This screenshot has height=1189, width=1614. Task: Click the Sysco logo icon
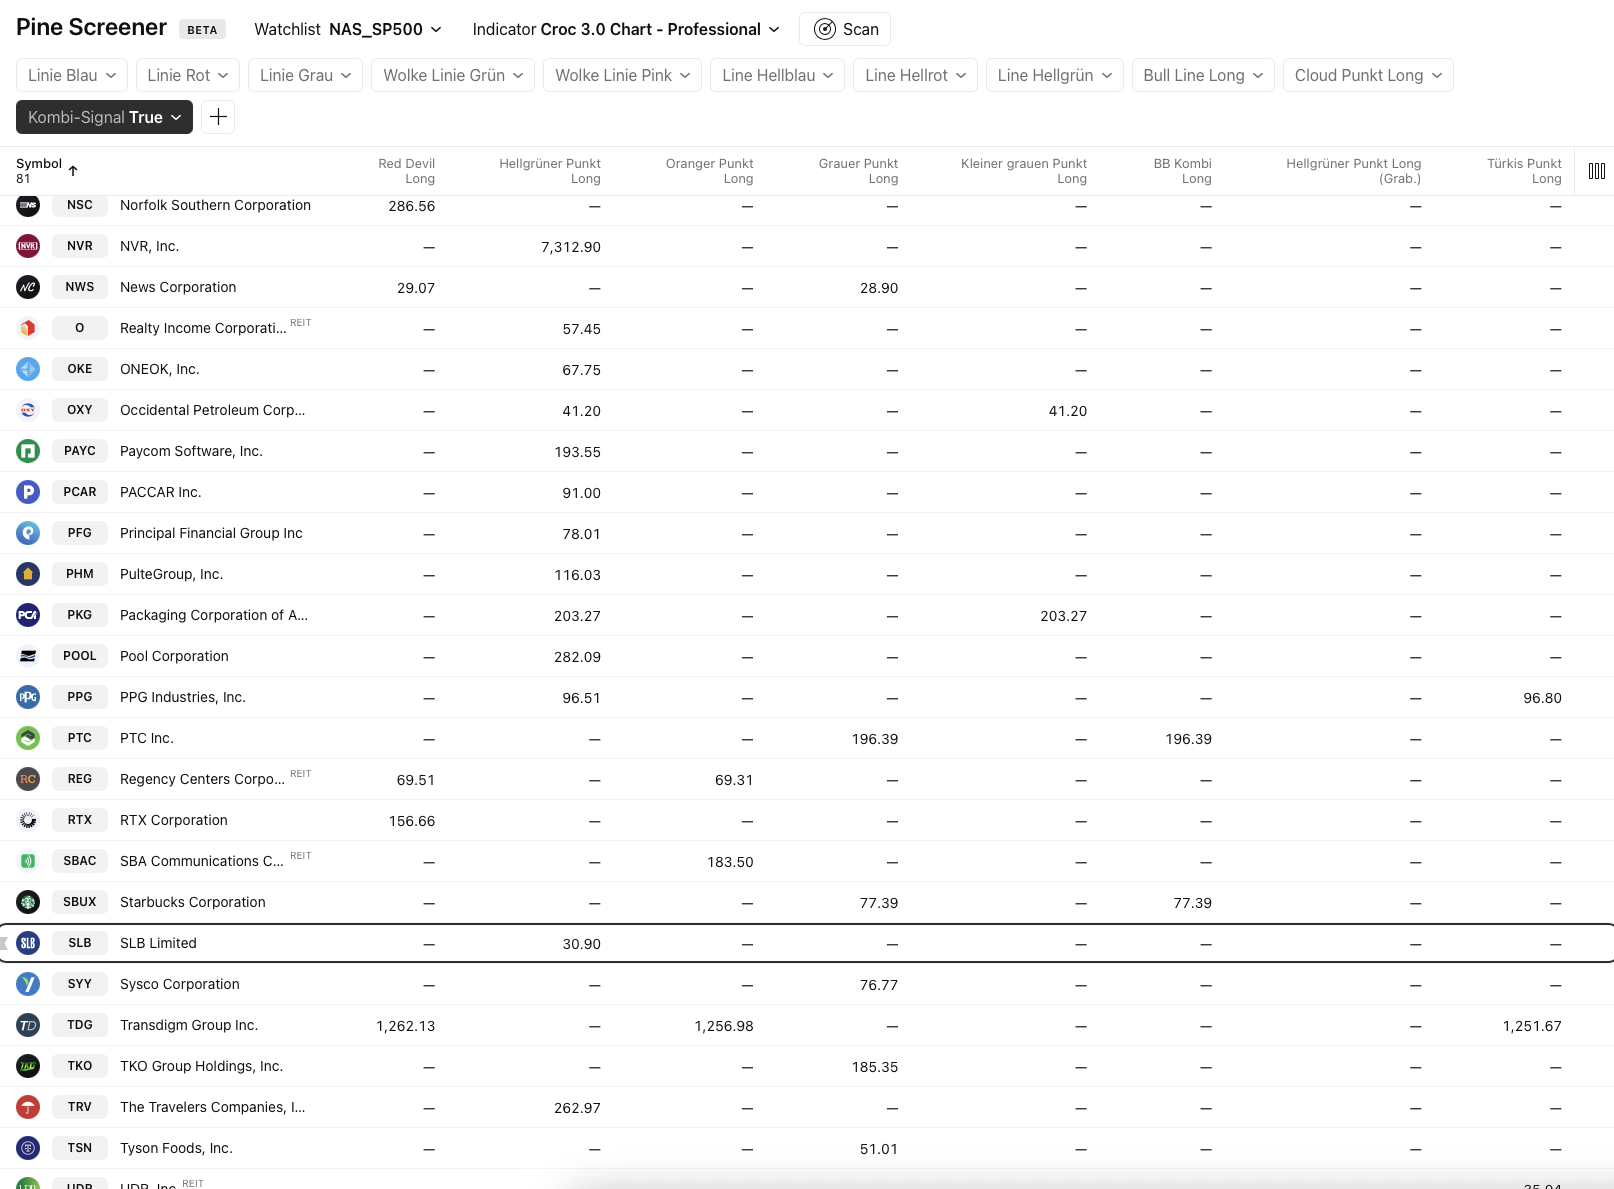(x=28, y=984)
